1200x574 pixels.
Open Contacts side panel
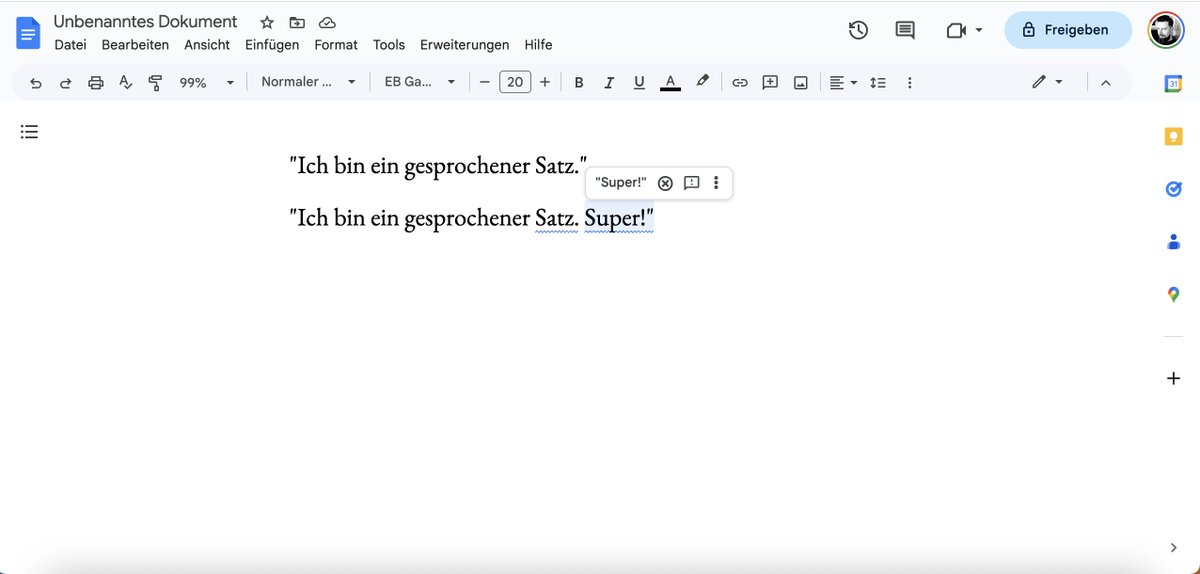pos(1173,241)
